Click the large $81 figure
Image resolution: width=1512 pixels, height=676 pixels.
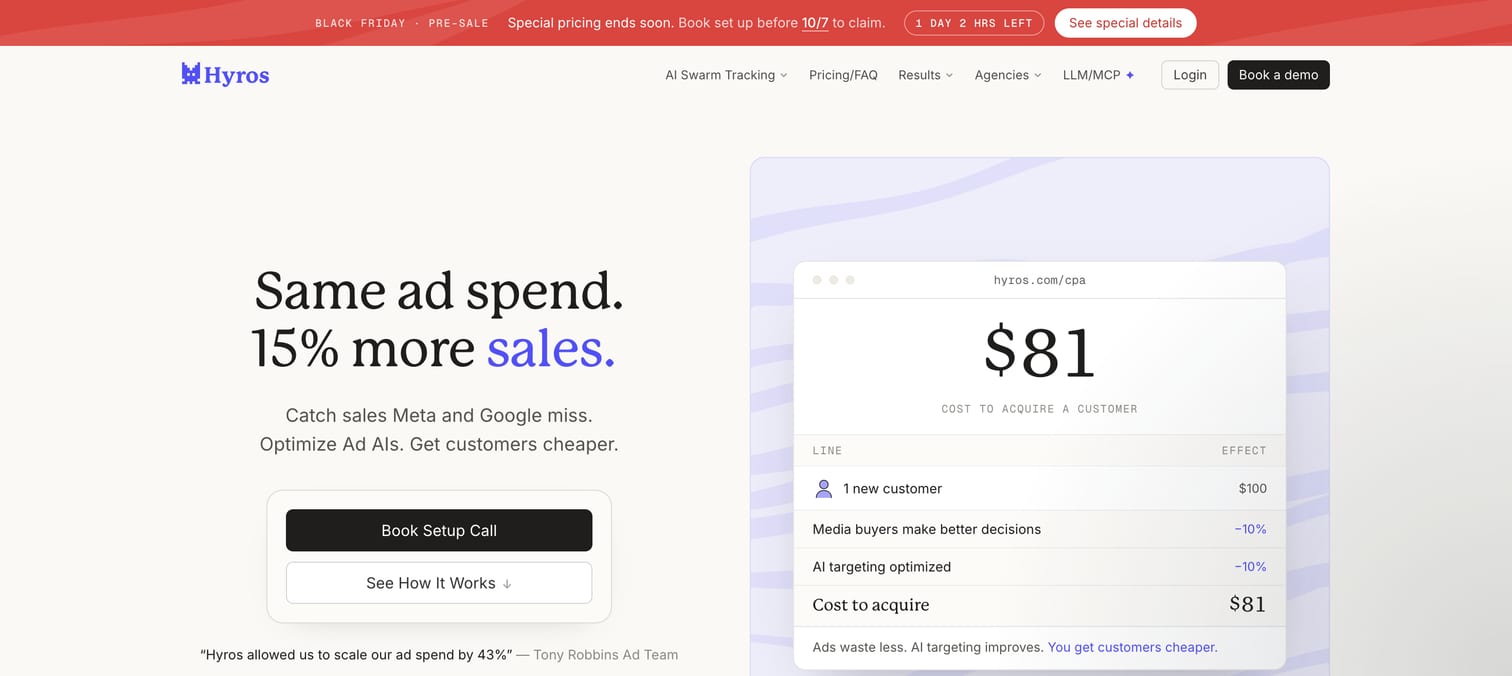1039,352
